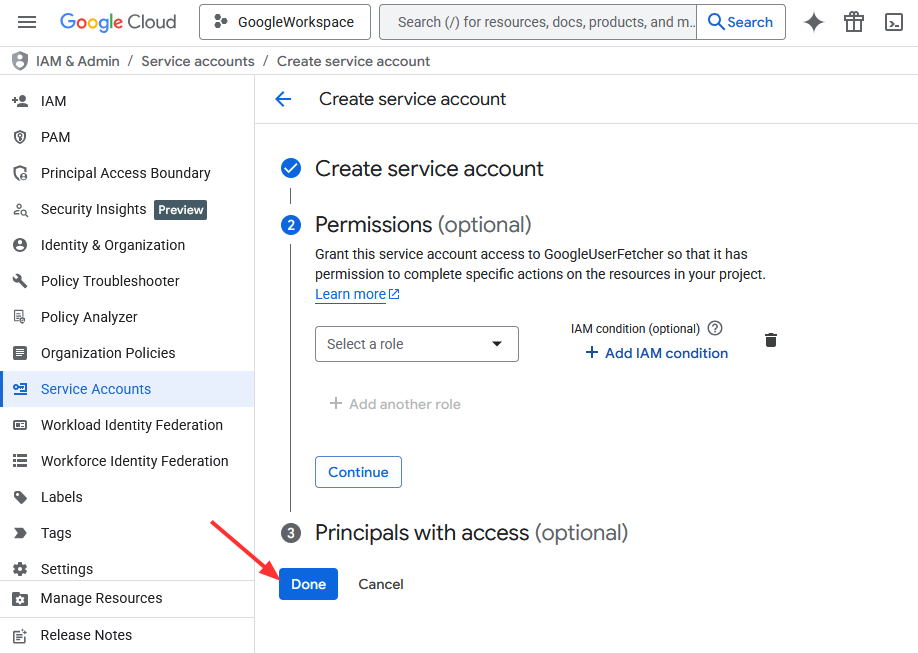
Task: Open the main navigation hamburger menu
Action: pos(27,22)
